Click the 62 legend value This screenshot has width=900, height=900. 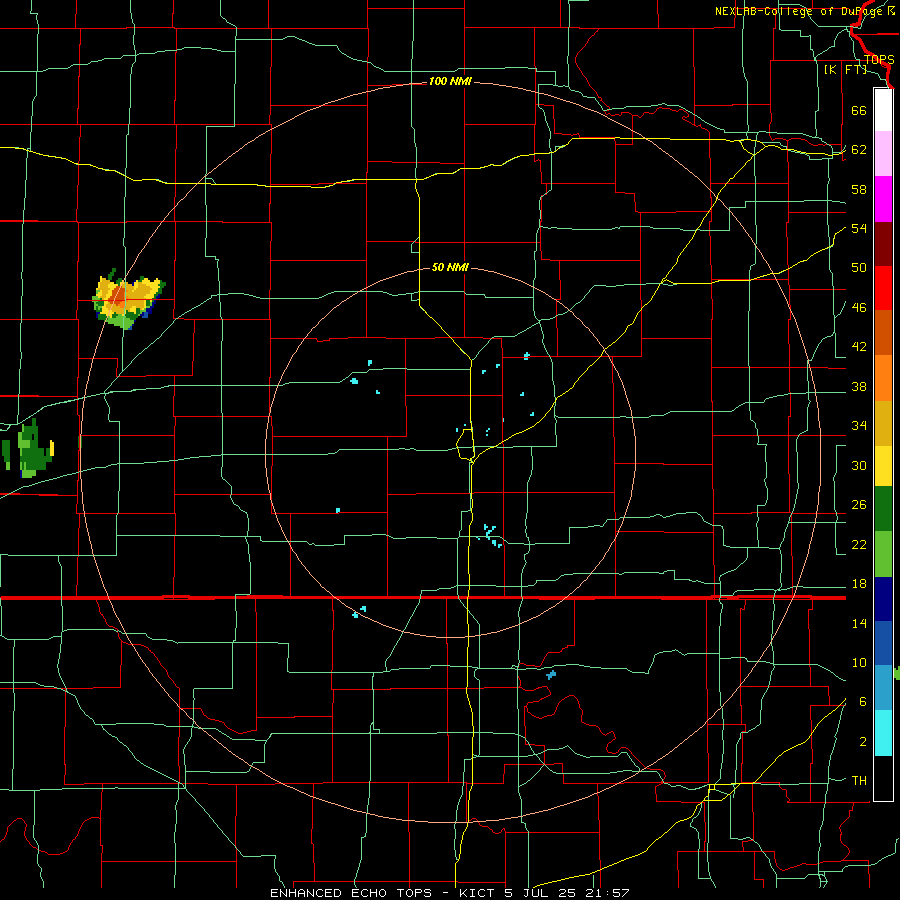(859, 150)
